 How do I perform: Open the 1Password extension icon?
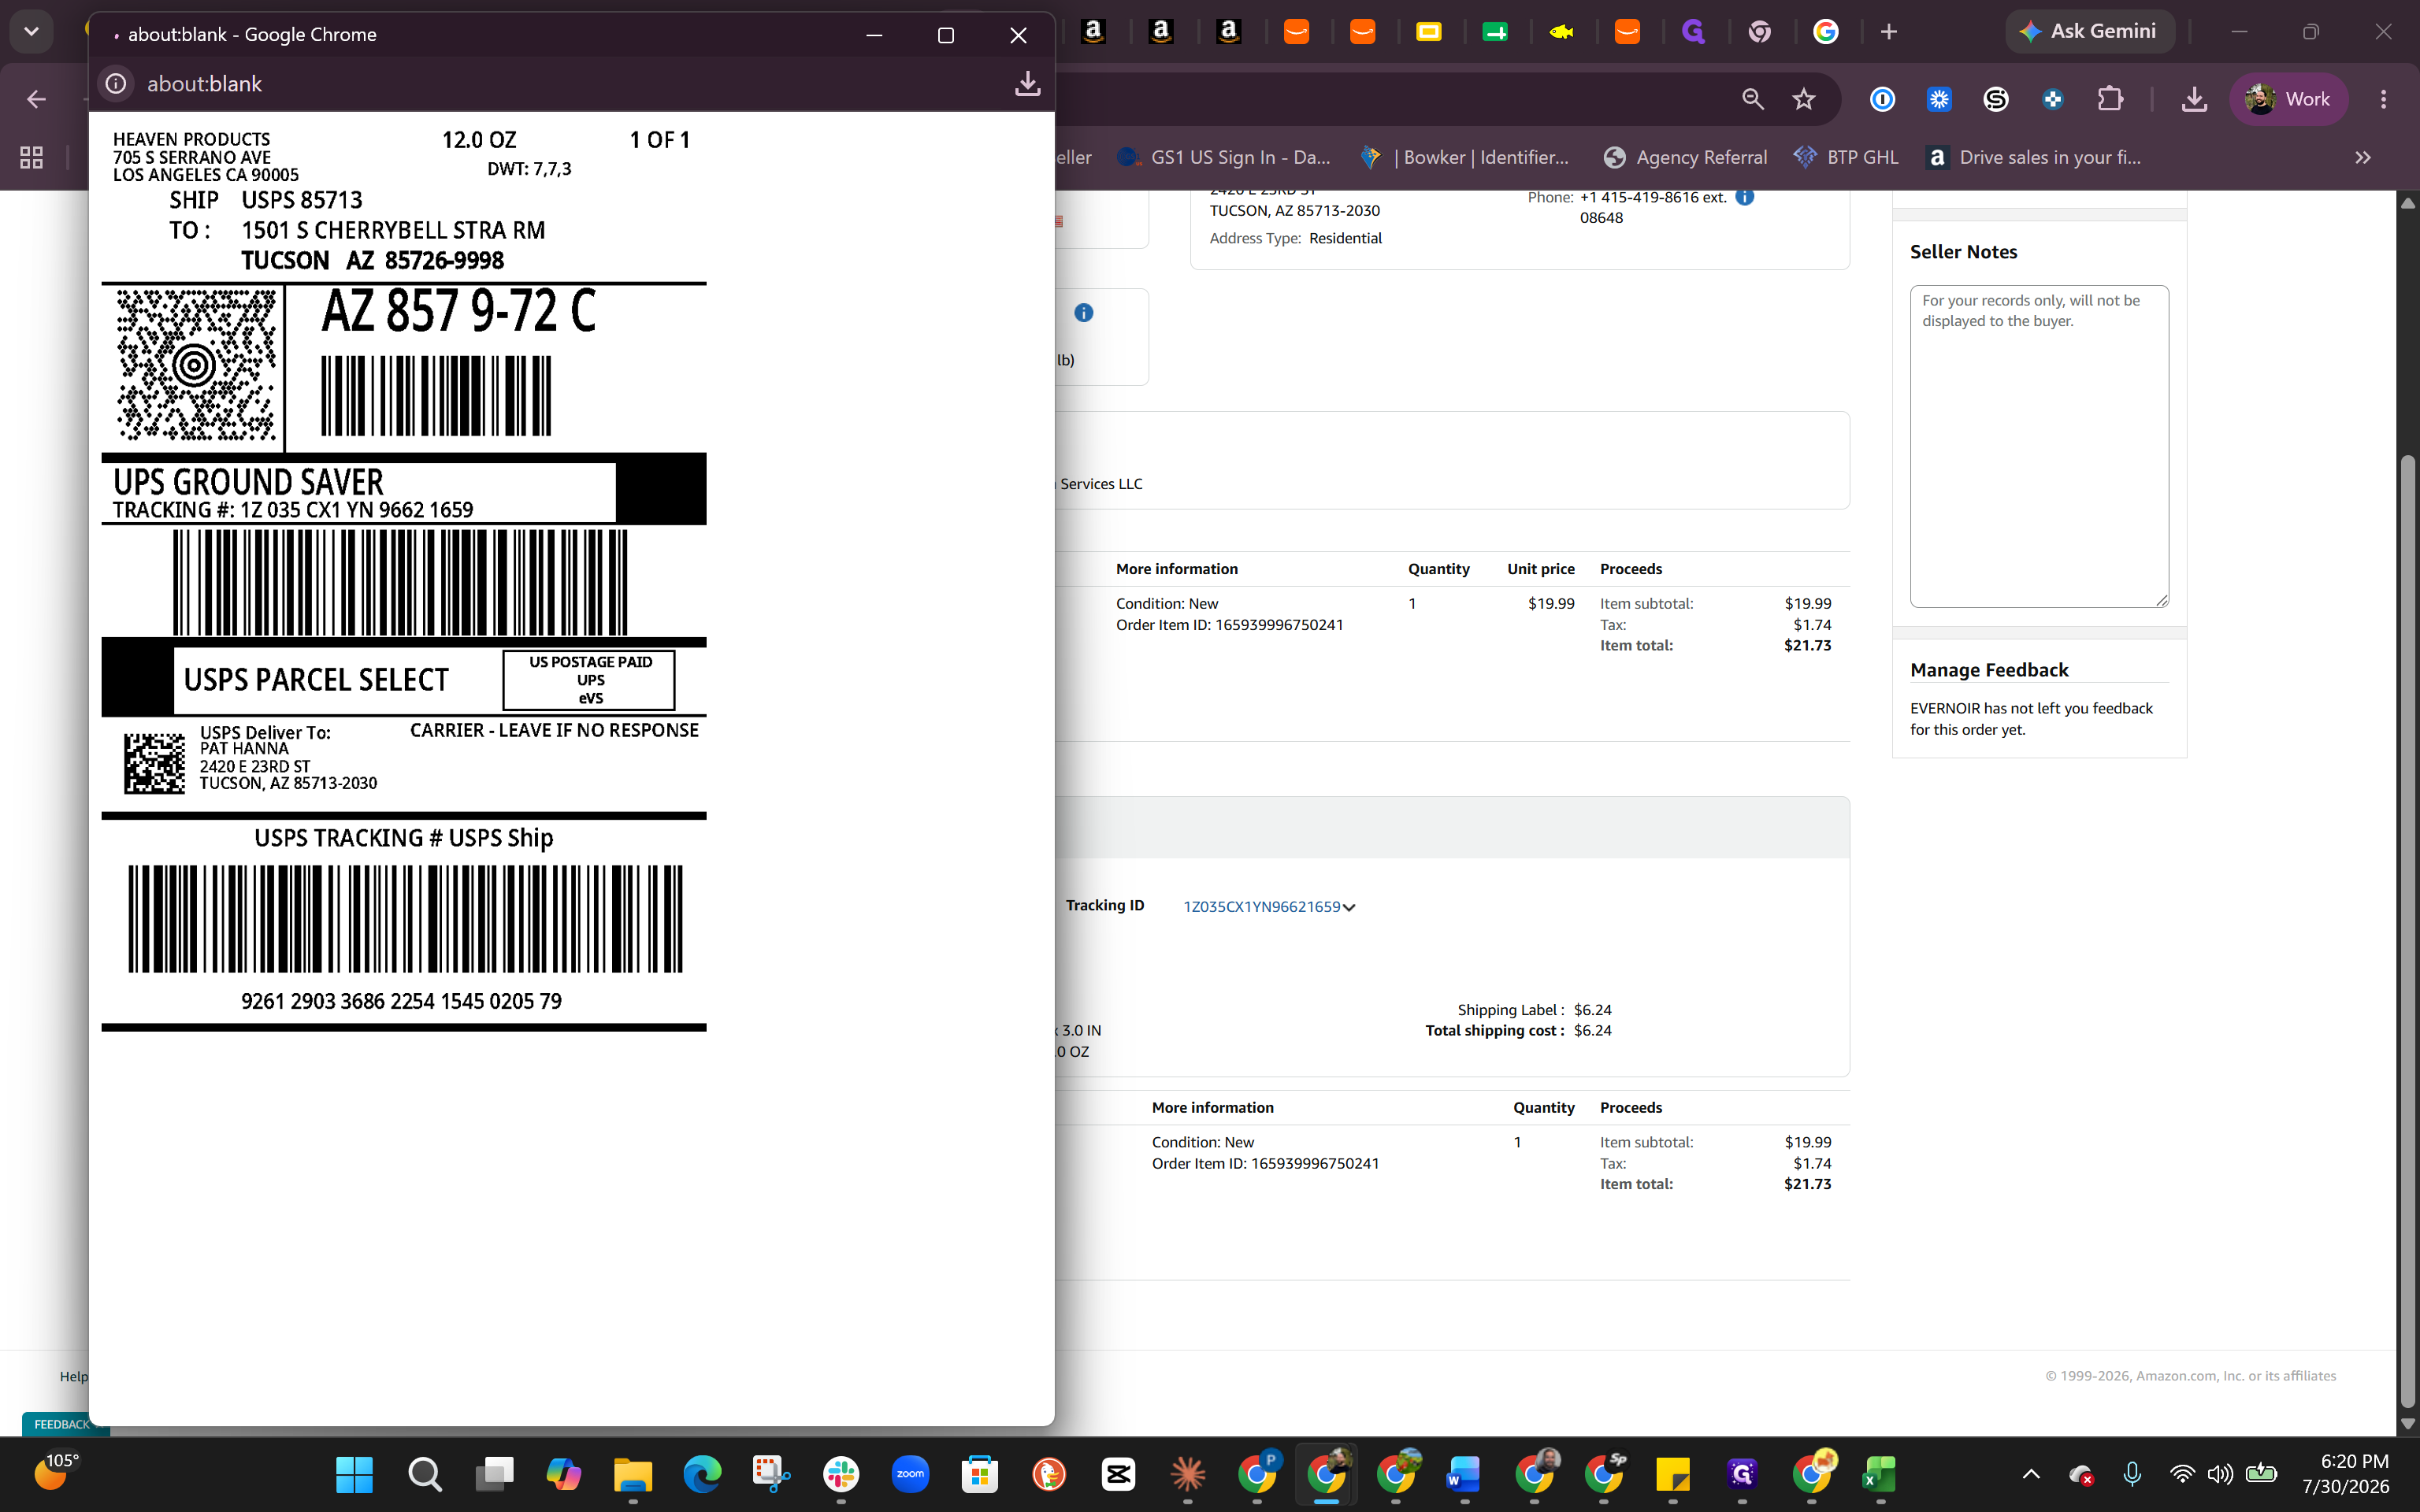click(1882, 99)
